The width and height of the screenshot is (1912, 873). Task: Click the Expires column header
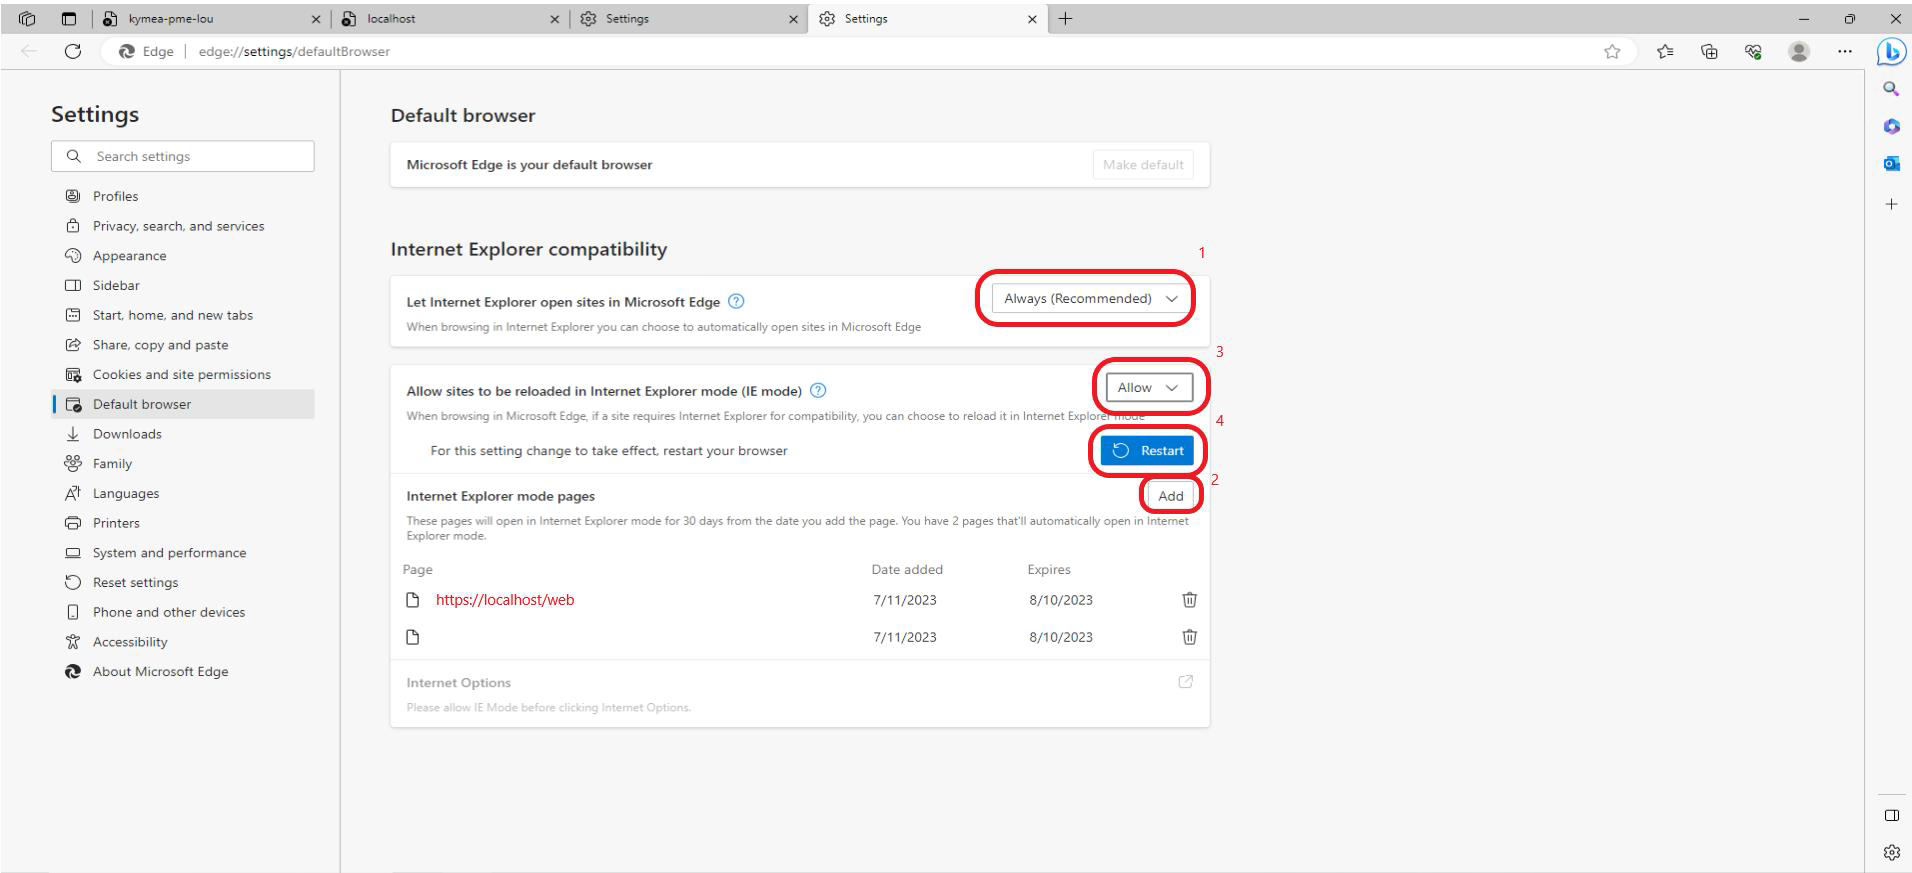[x=1049, y=569]
